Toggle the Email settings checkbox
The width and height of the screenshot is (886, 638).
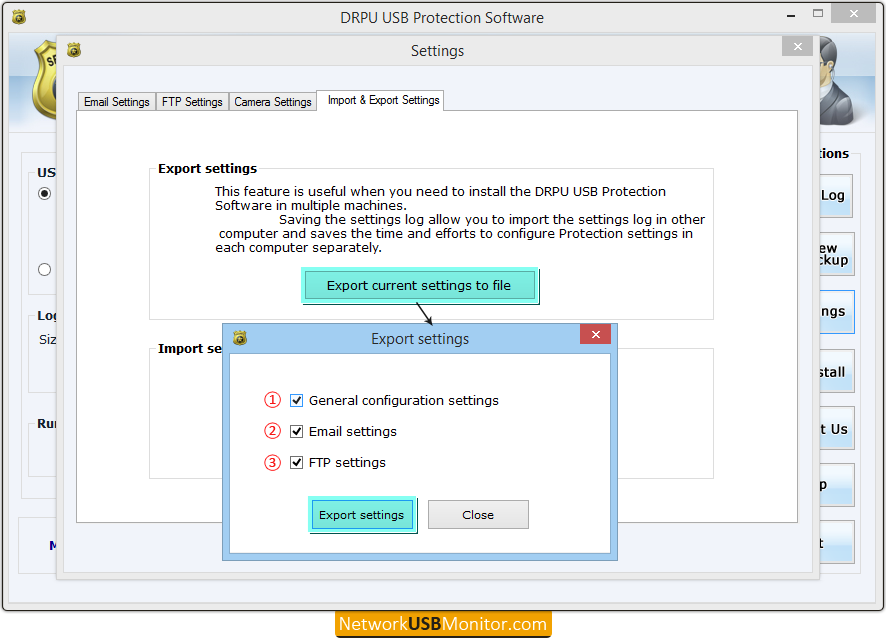coord(296,432)
